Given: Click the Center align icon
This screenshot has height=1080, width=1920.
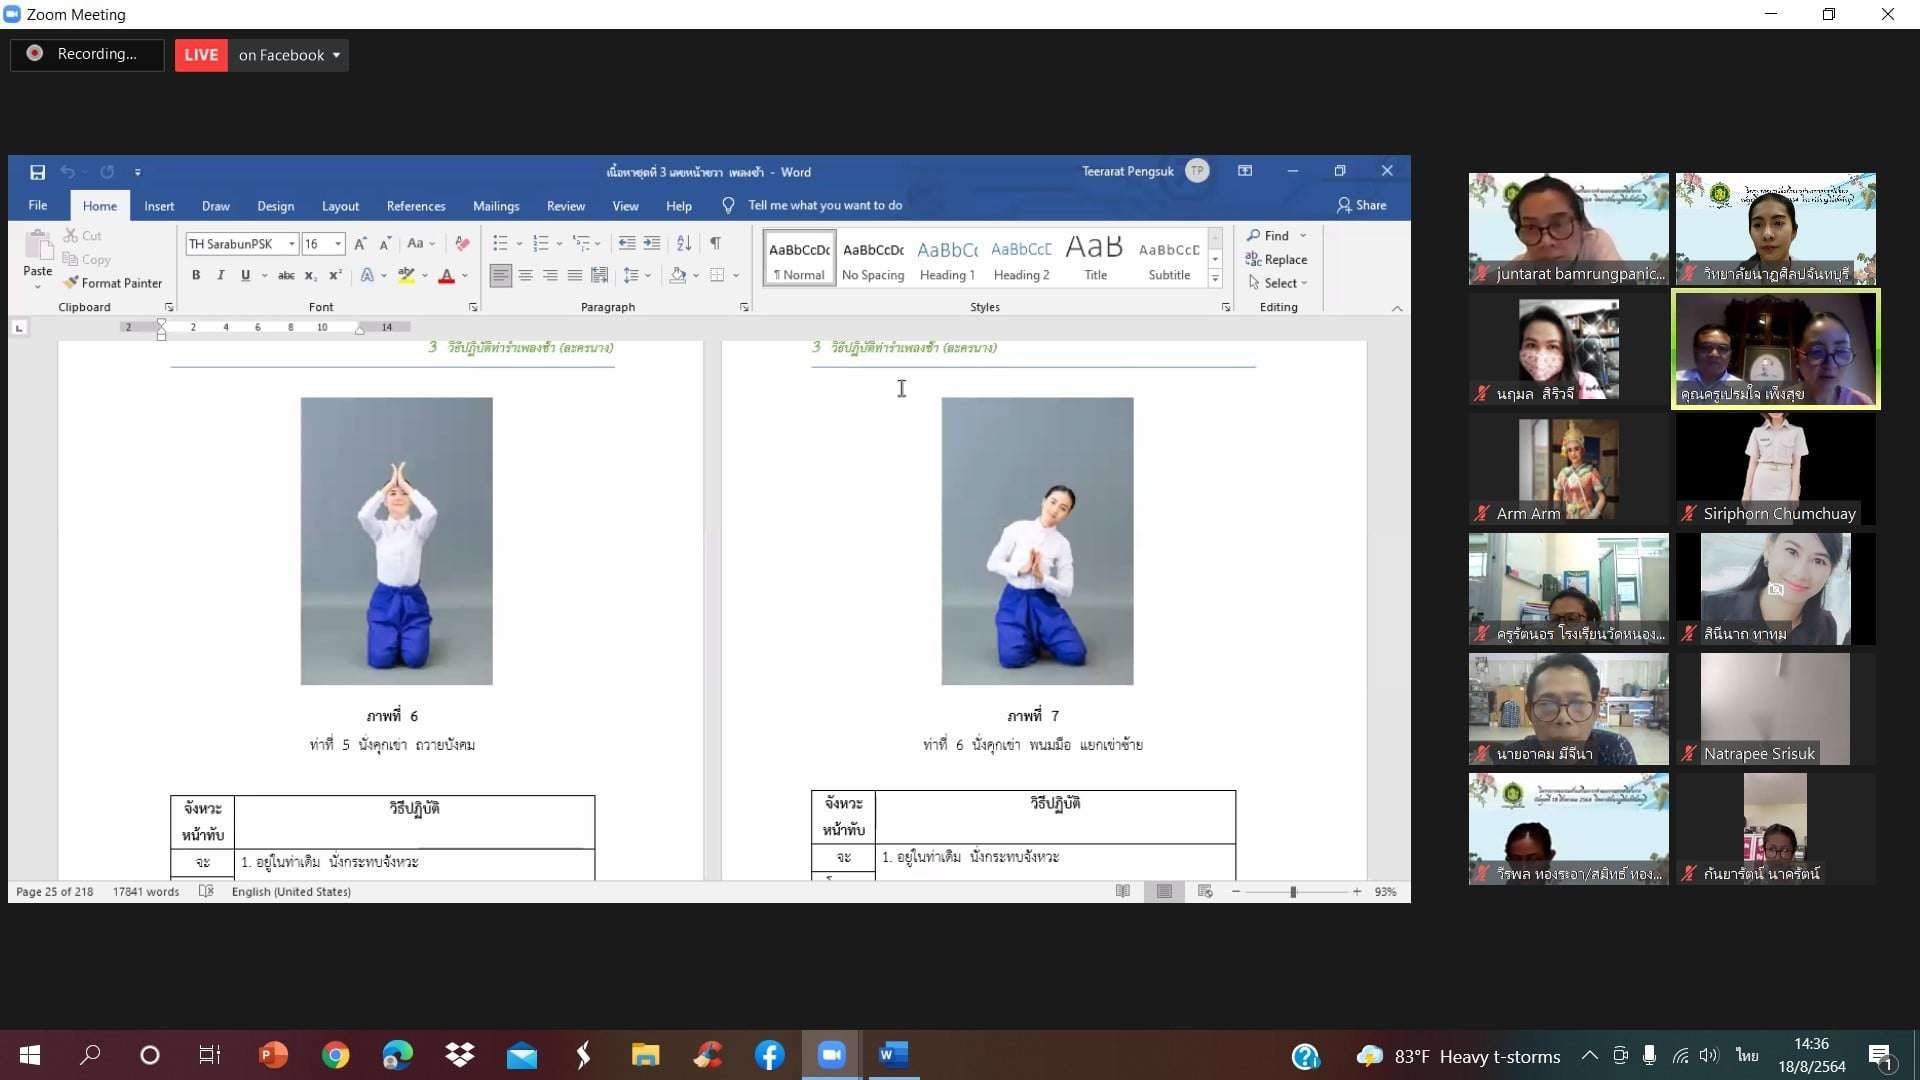Looking at the screenshot, I should (x=525, y=276).
